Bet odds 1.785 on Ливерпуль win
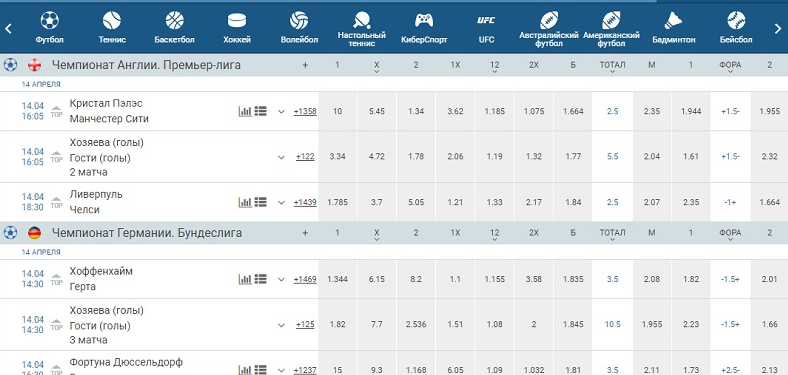This screenshot has width=788, height=375. pyautogui.click(x=337, y=202)
